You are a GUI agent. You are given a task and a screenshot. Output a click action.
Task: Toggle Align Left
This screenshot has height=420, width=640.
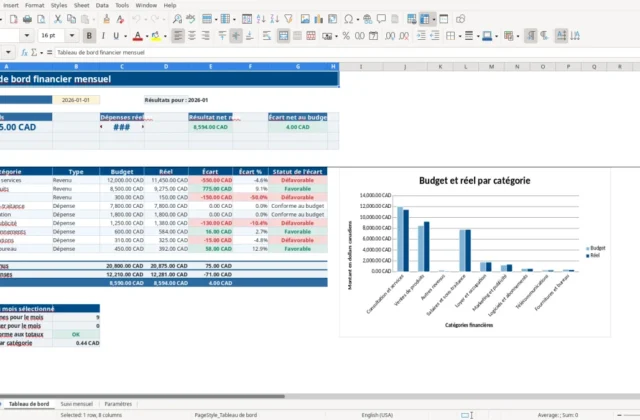(178, 36)
